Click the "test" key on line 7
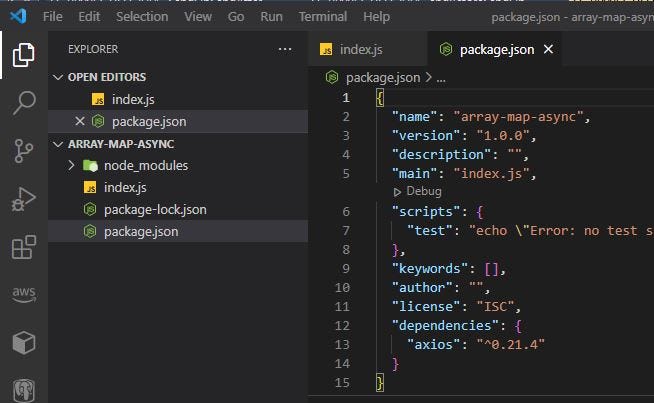The width and height of the screenshot is (654, 403). coord(429,231)
